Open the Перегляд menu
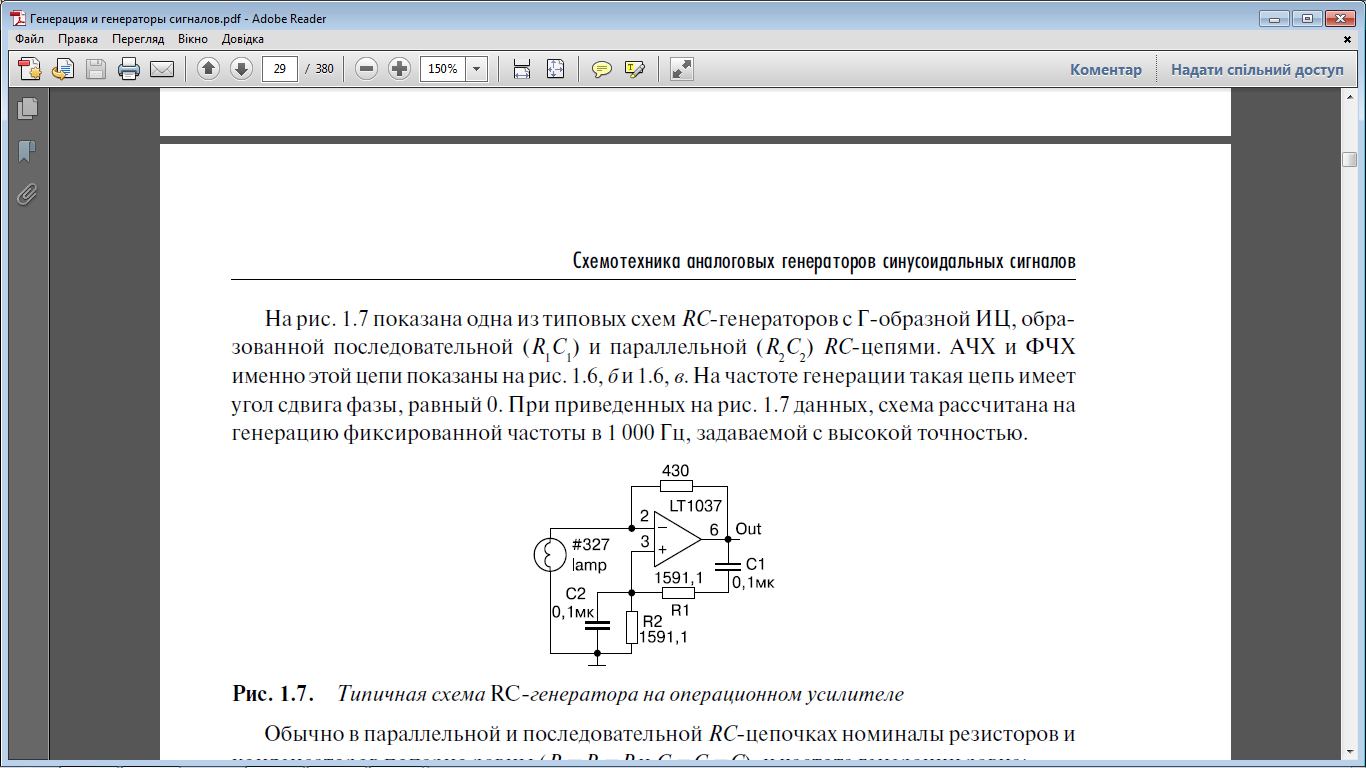Screen dimensions: 1366x768 138,39
